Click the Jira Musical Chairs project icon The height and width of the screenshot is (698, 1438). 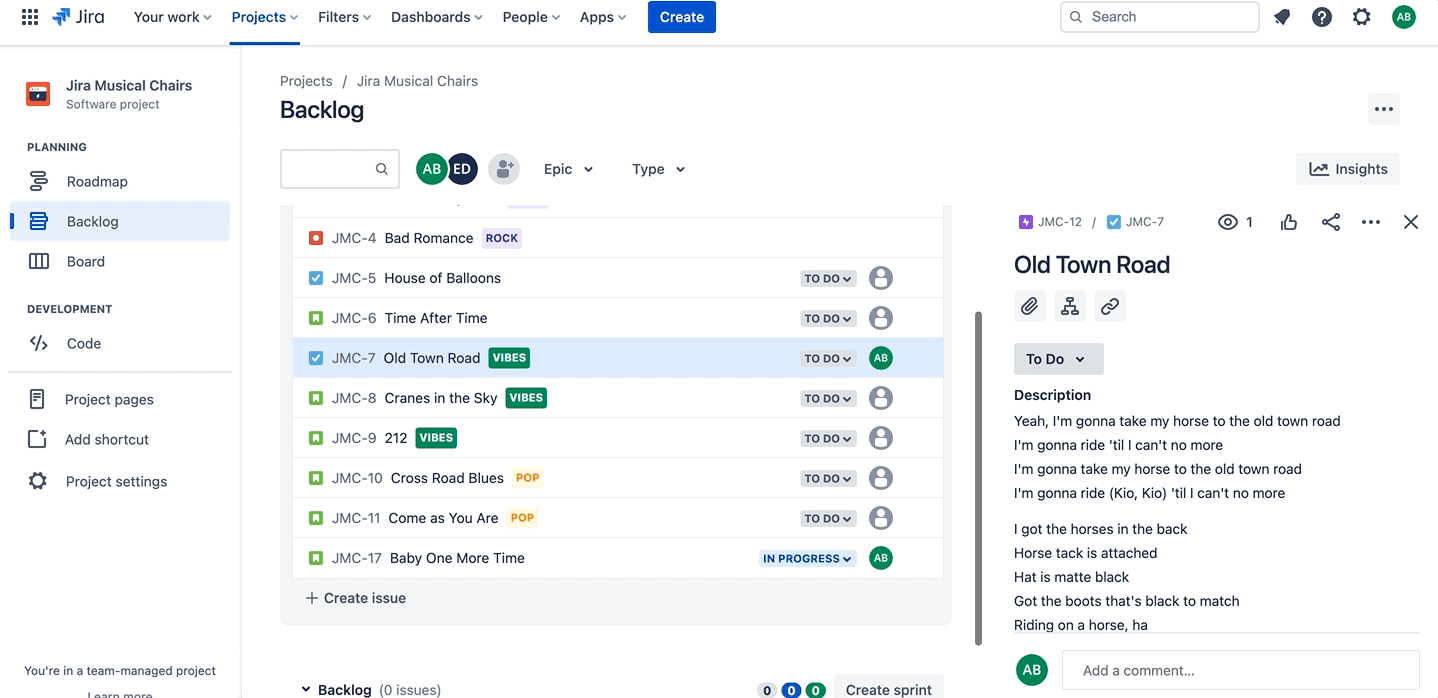tap(38, 94)
